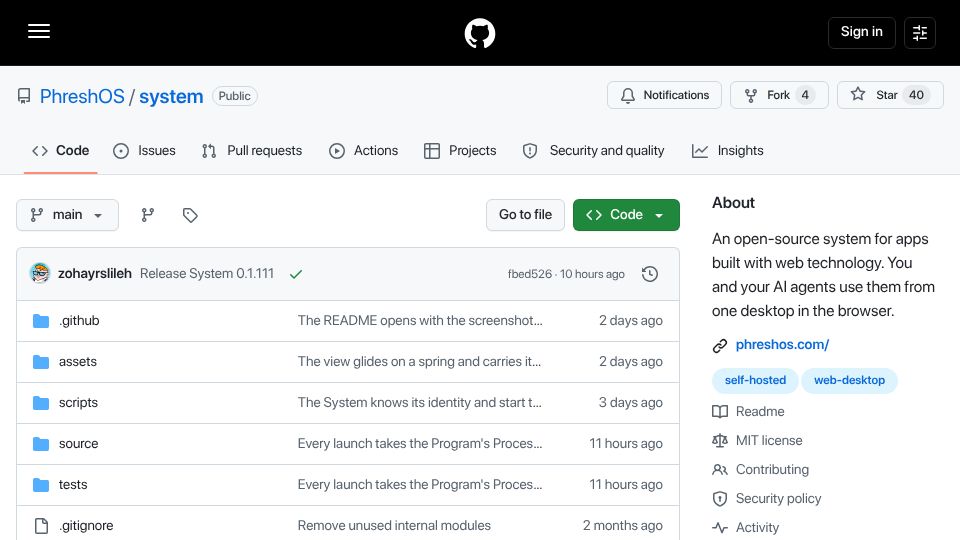This screenshot has height=540, width=960.
Task: Select the web-desktop topic tag
Action: tap(849, 380)
